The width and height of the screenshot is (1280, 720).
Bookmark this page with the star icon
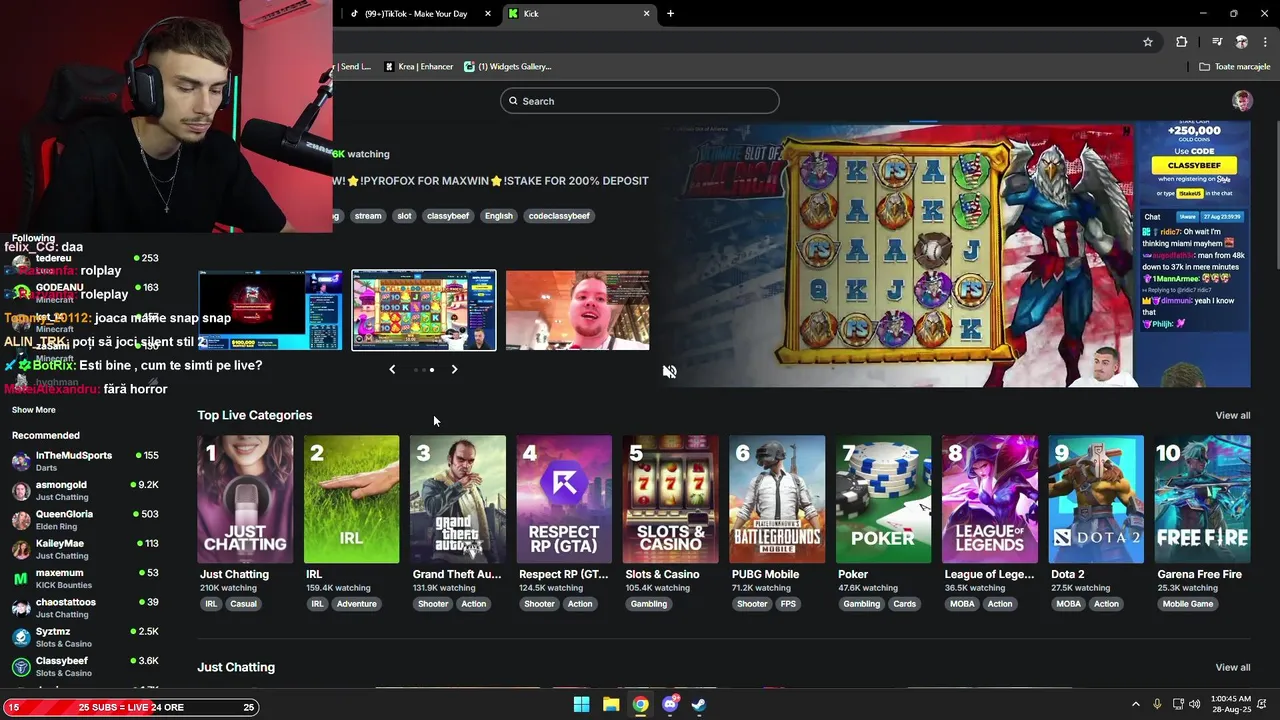tap(1148, 42)
